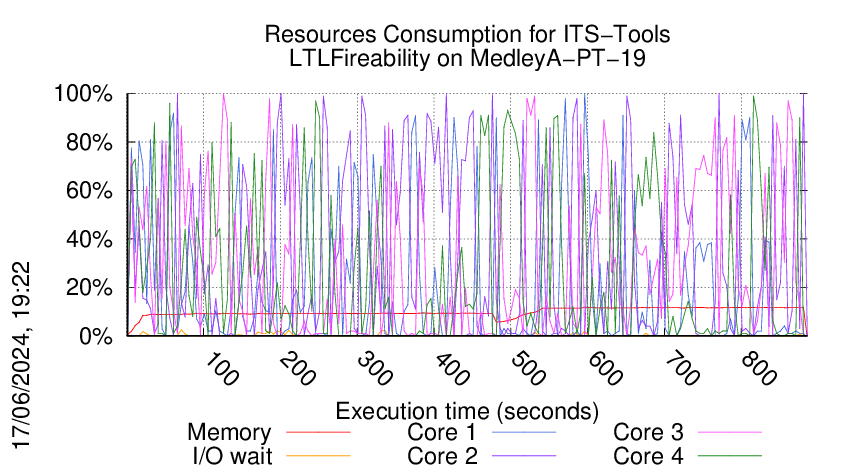This screenshot has width=850, height=475.
Task: Click the 80% y-axis label
Action: (x=89, y=143)
